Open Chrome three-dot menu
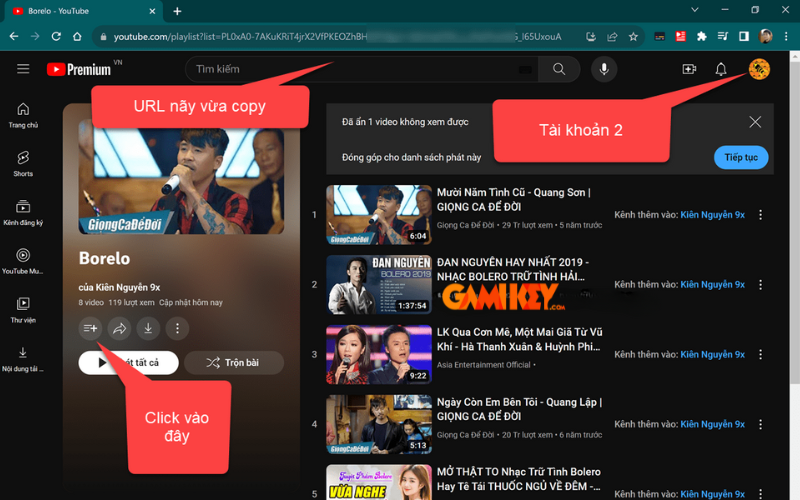The height and width of the screenshot is (500, 800). (x=786, y=37)
